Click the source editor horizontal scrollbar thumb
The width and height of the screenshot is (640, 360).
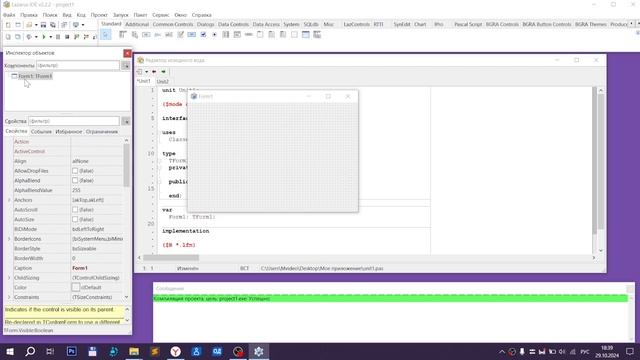pos(171,258)
